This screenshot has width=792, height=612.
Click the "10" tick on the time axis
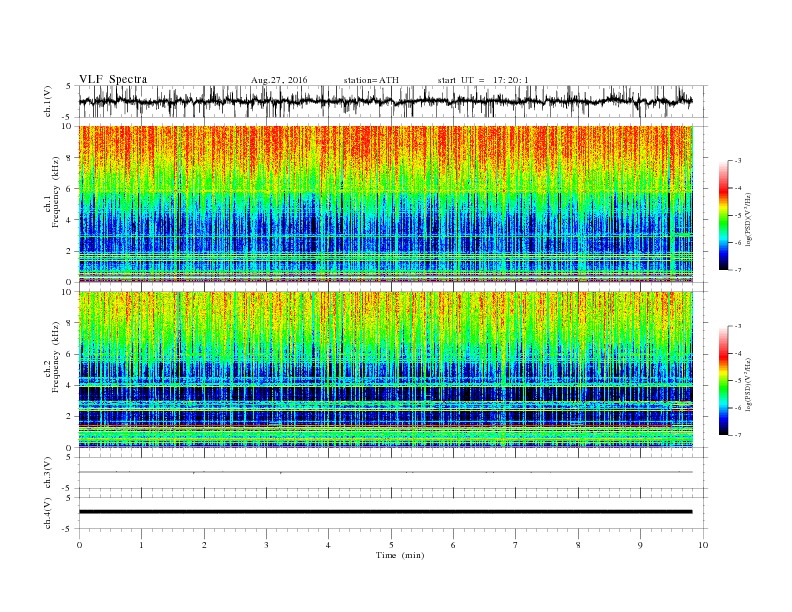pos(703,545)
